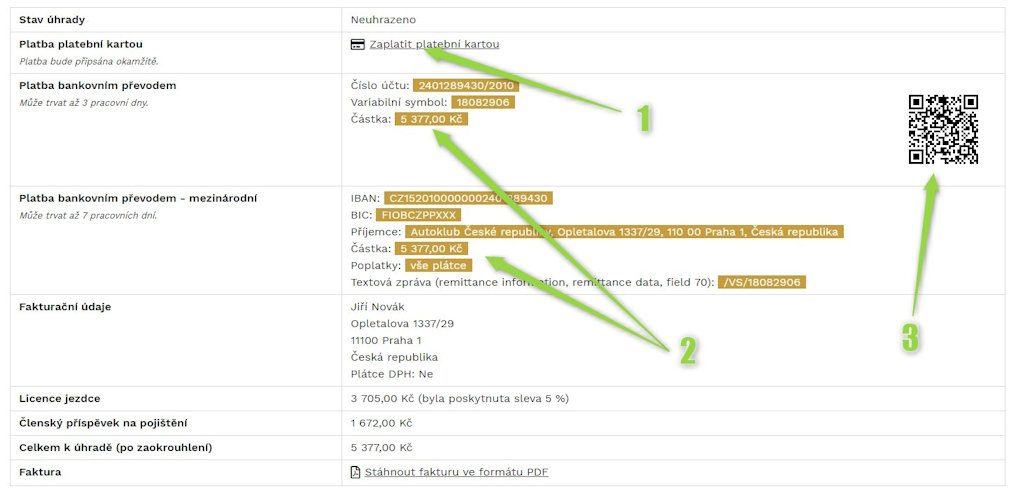
Task: Click the QR payment code image
Action: click(x=942, y=129)
